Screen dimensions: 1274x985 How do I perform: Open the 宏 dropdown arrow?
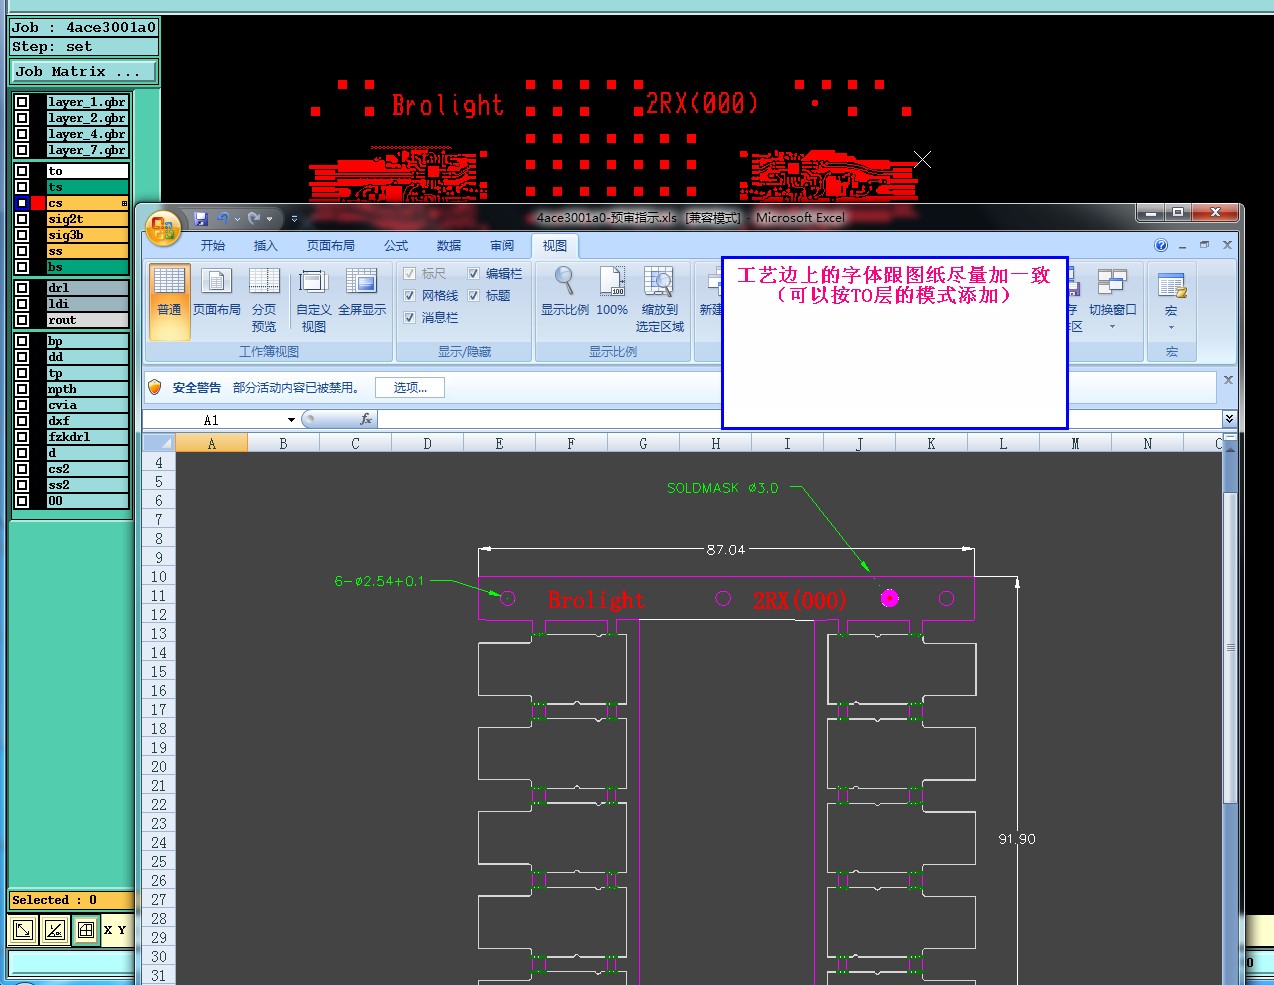[1171, 328]
